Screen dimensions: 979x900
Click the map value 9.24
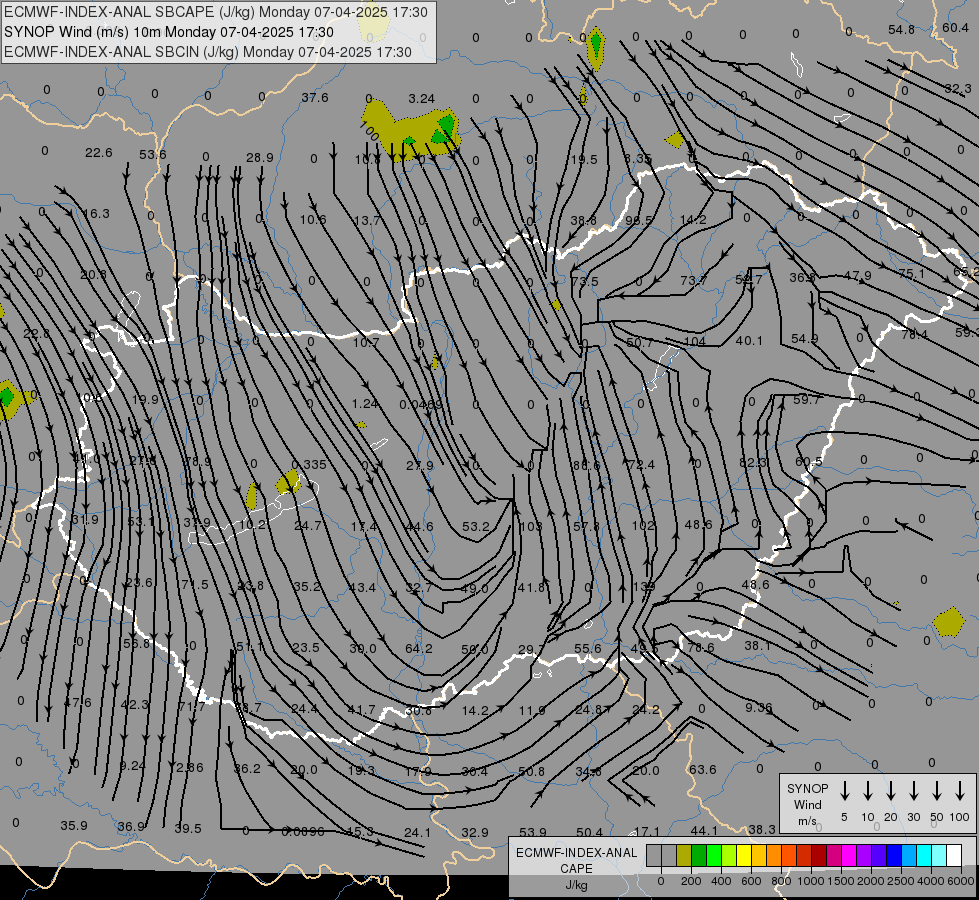(132, 766)
